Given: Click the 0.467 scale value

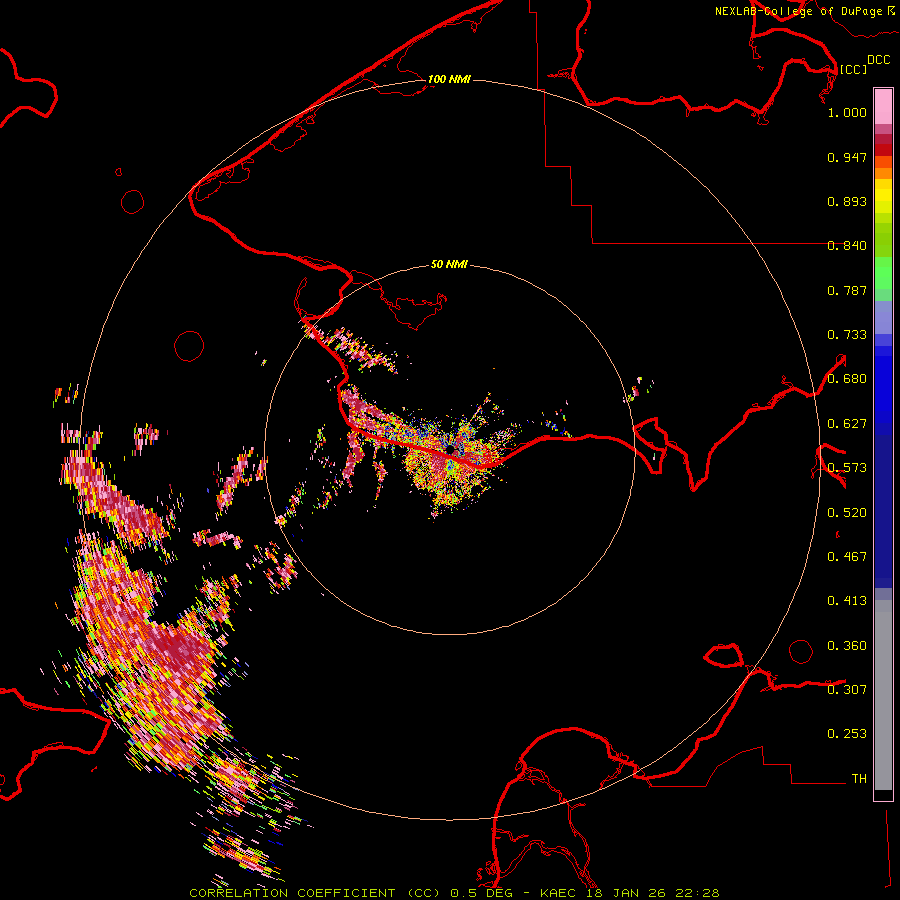Looking at the screenshot, I should click(x=847, y=557).
